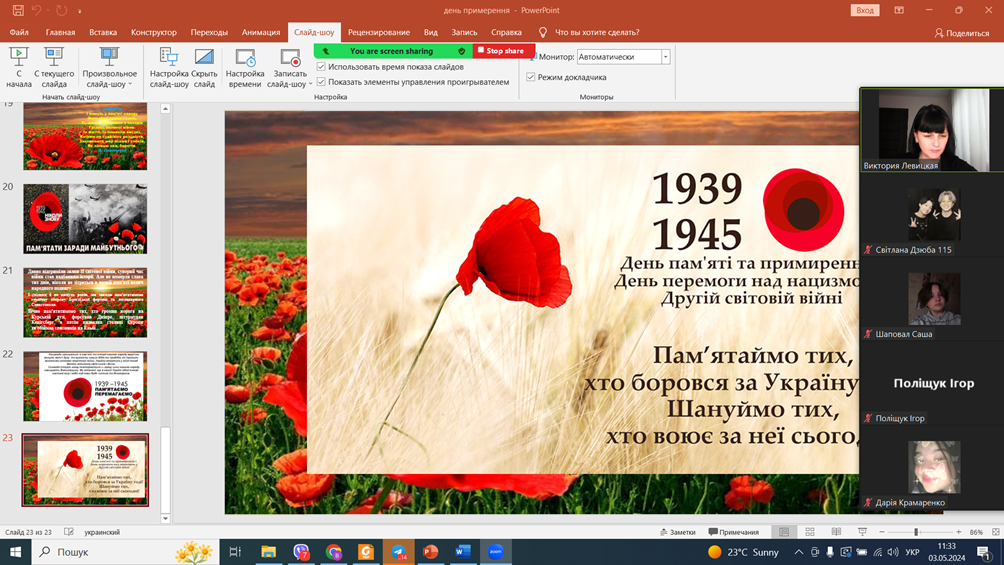Open rehearse timings (Настройка времени)
Image resolution: width=1004 pixels, height=565 pixels.
pos(245,67)
